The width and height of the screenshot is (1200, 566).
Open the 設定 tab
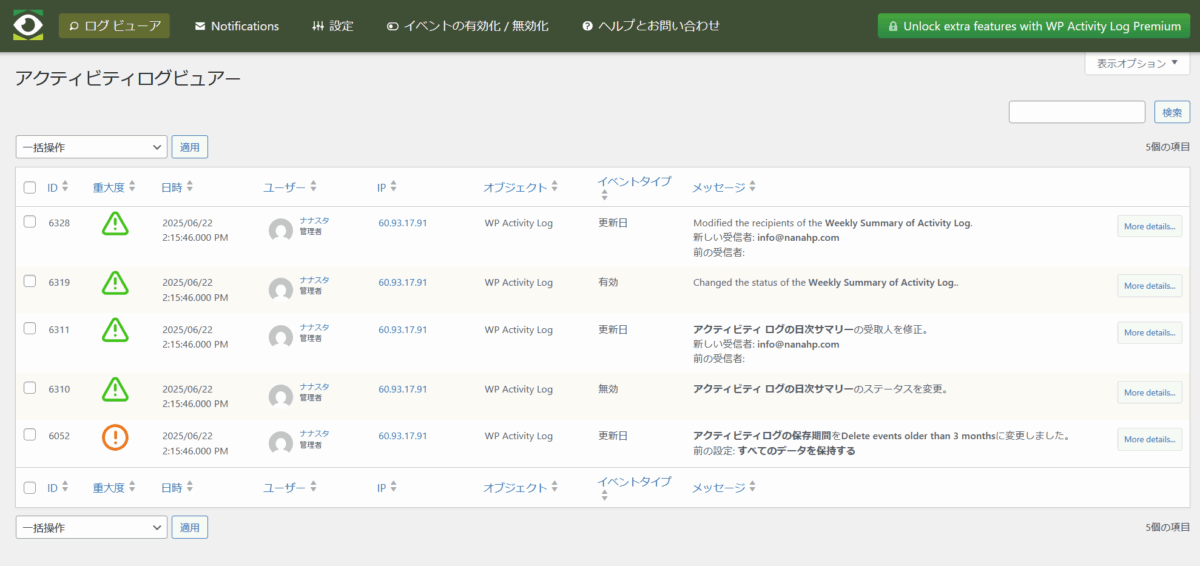coord(333,26)
